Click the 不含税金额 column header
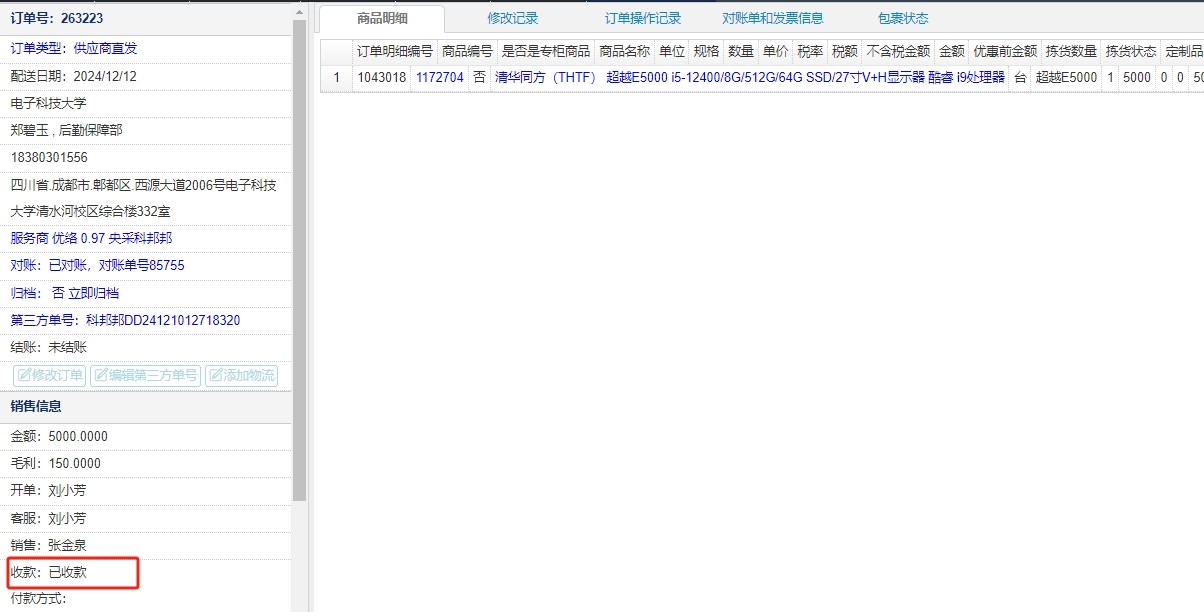Screen dimensions: 1204x612 pos(898,51)
